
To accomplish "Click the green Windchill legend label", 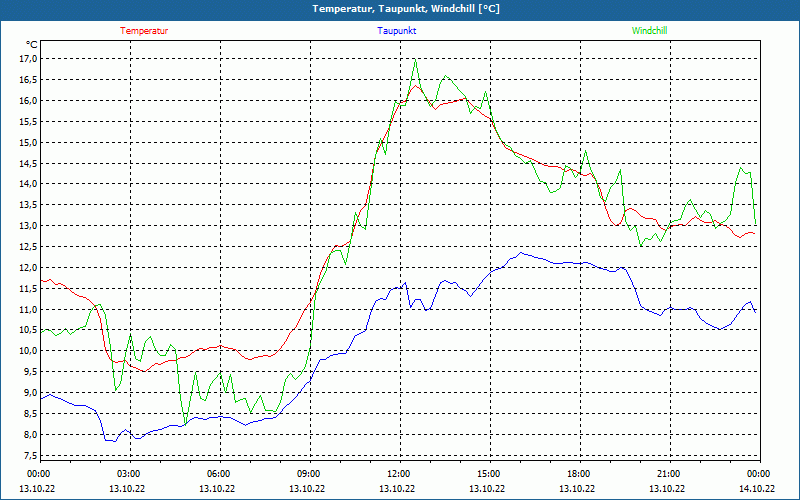I will click(x=650, y=31).
